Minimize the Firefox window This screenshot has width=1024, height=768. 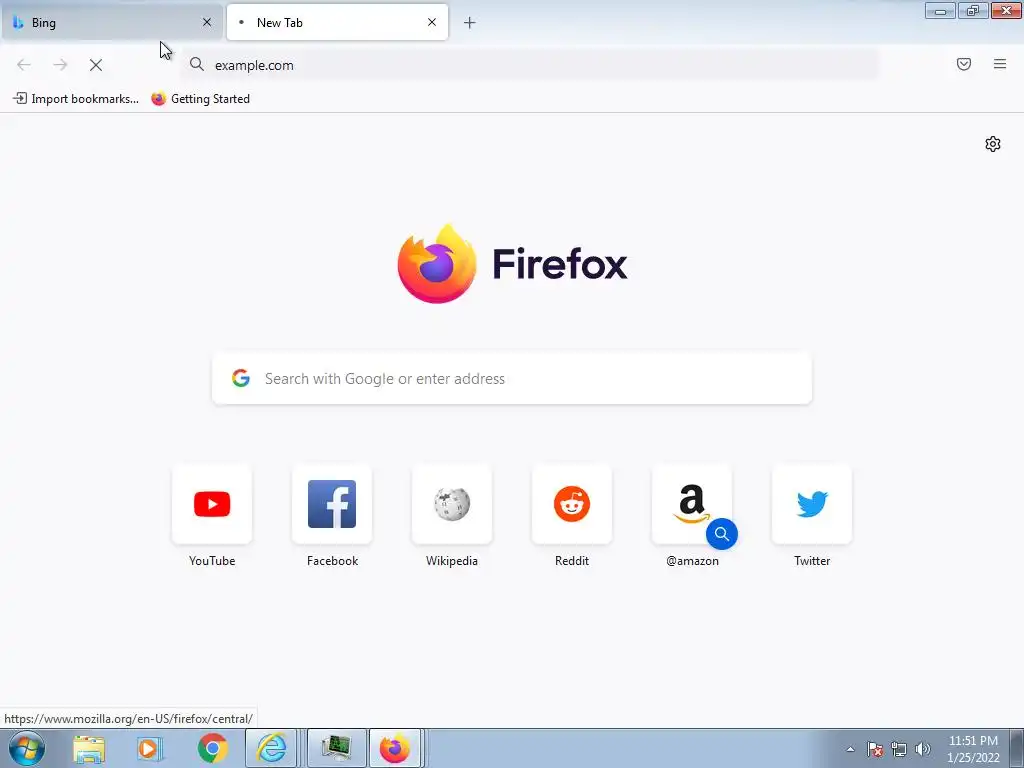point(940,11)
